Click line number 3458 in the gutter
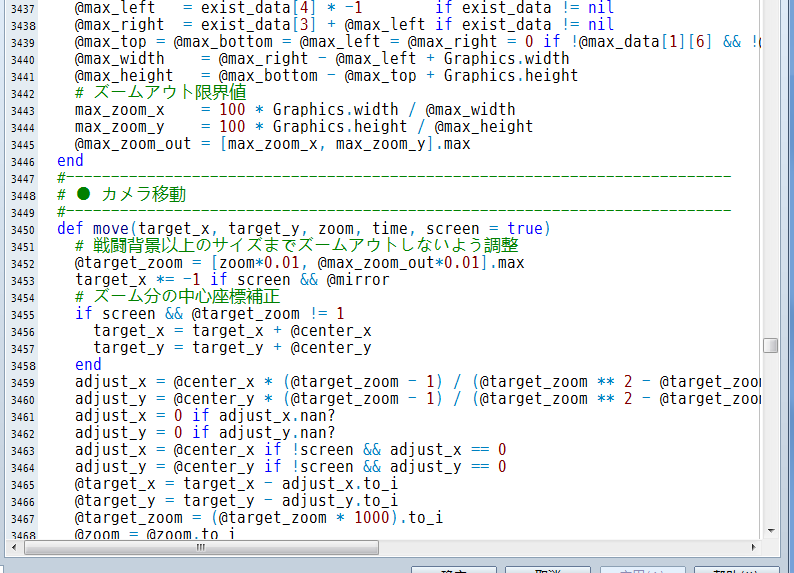The image size is (794, 573). [23, 366]
